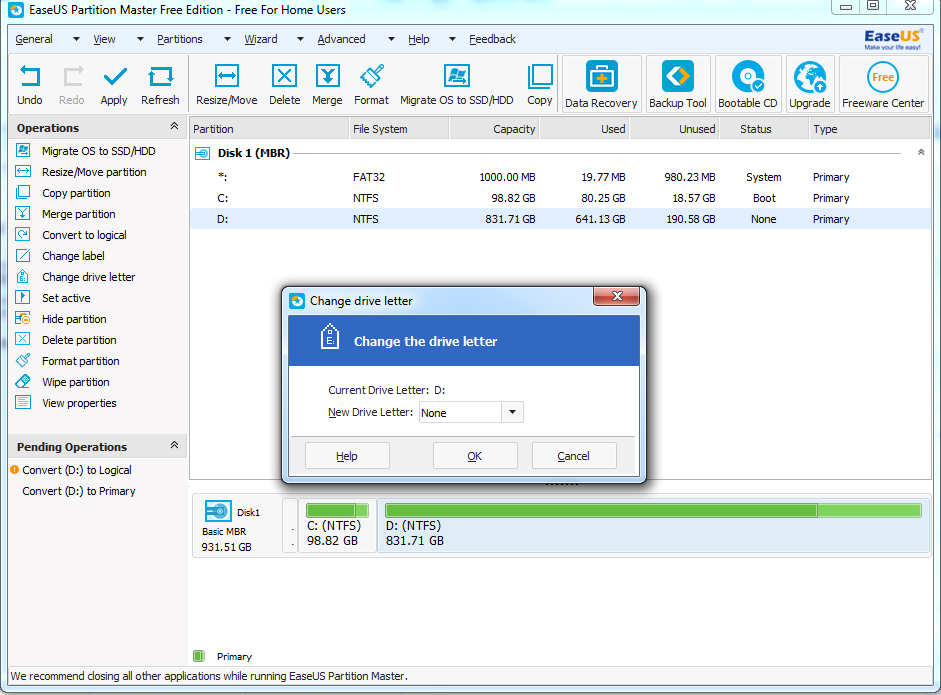Click the Disk 1 (MBR) disk icon
941x695 pixels.
point(202,154)
